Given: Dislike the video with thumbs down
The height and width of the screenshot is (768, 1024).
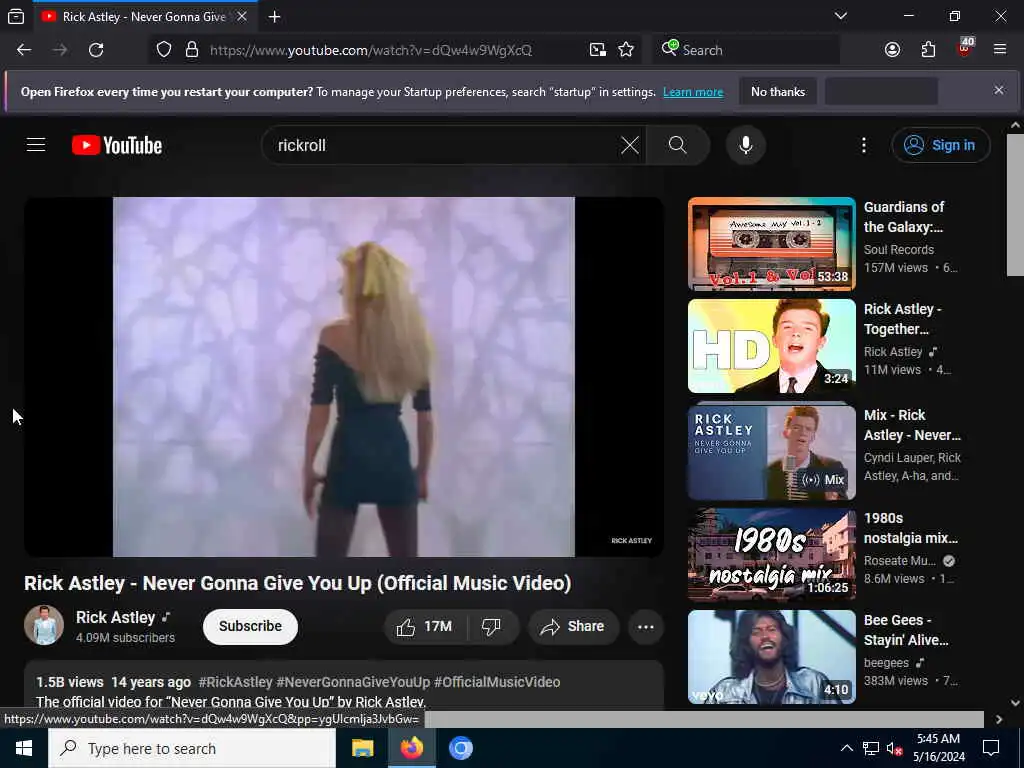Looking at the screenshot, I should (x=492, y=626).
